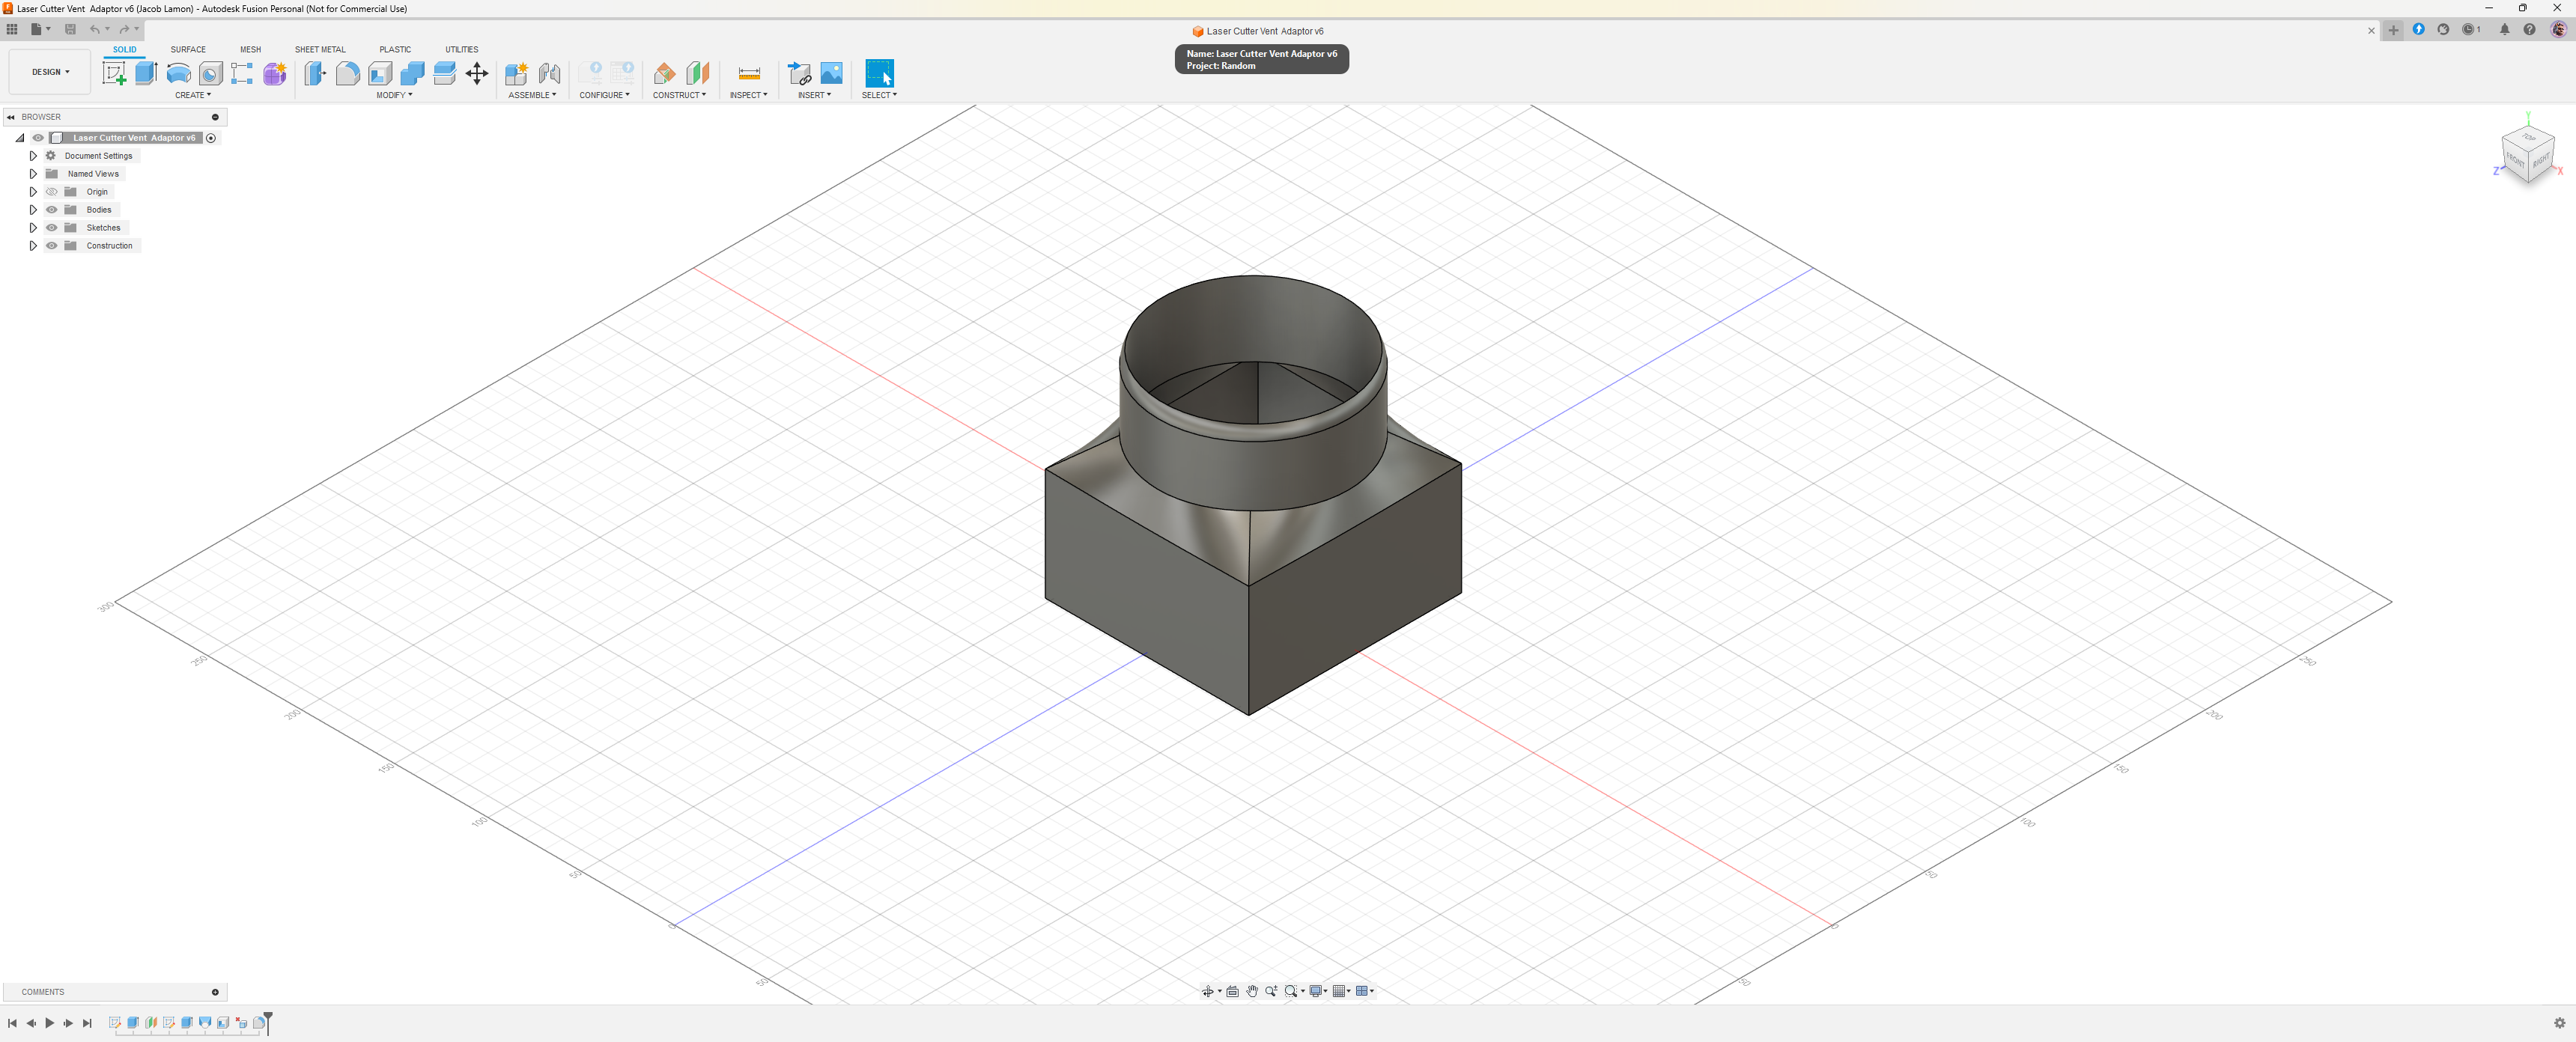Click the New Component icon
This screenshot has width=2576, height=1042.
pyautogui.click(x=516, y=73)
